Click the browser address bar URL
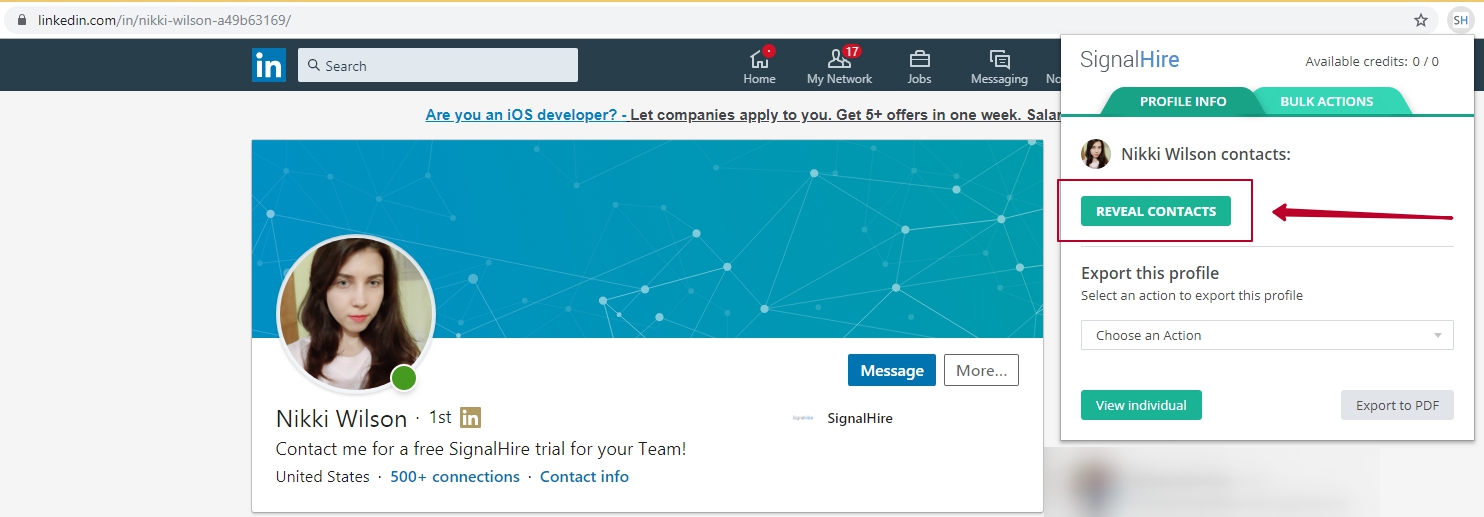The image size is (1484, 517). point(164,20)
